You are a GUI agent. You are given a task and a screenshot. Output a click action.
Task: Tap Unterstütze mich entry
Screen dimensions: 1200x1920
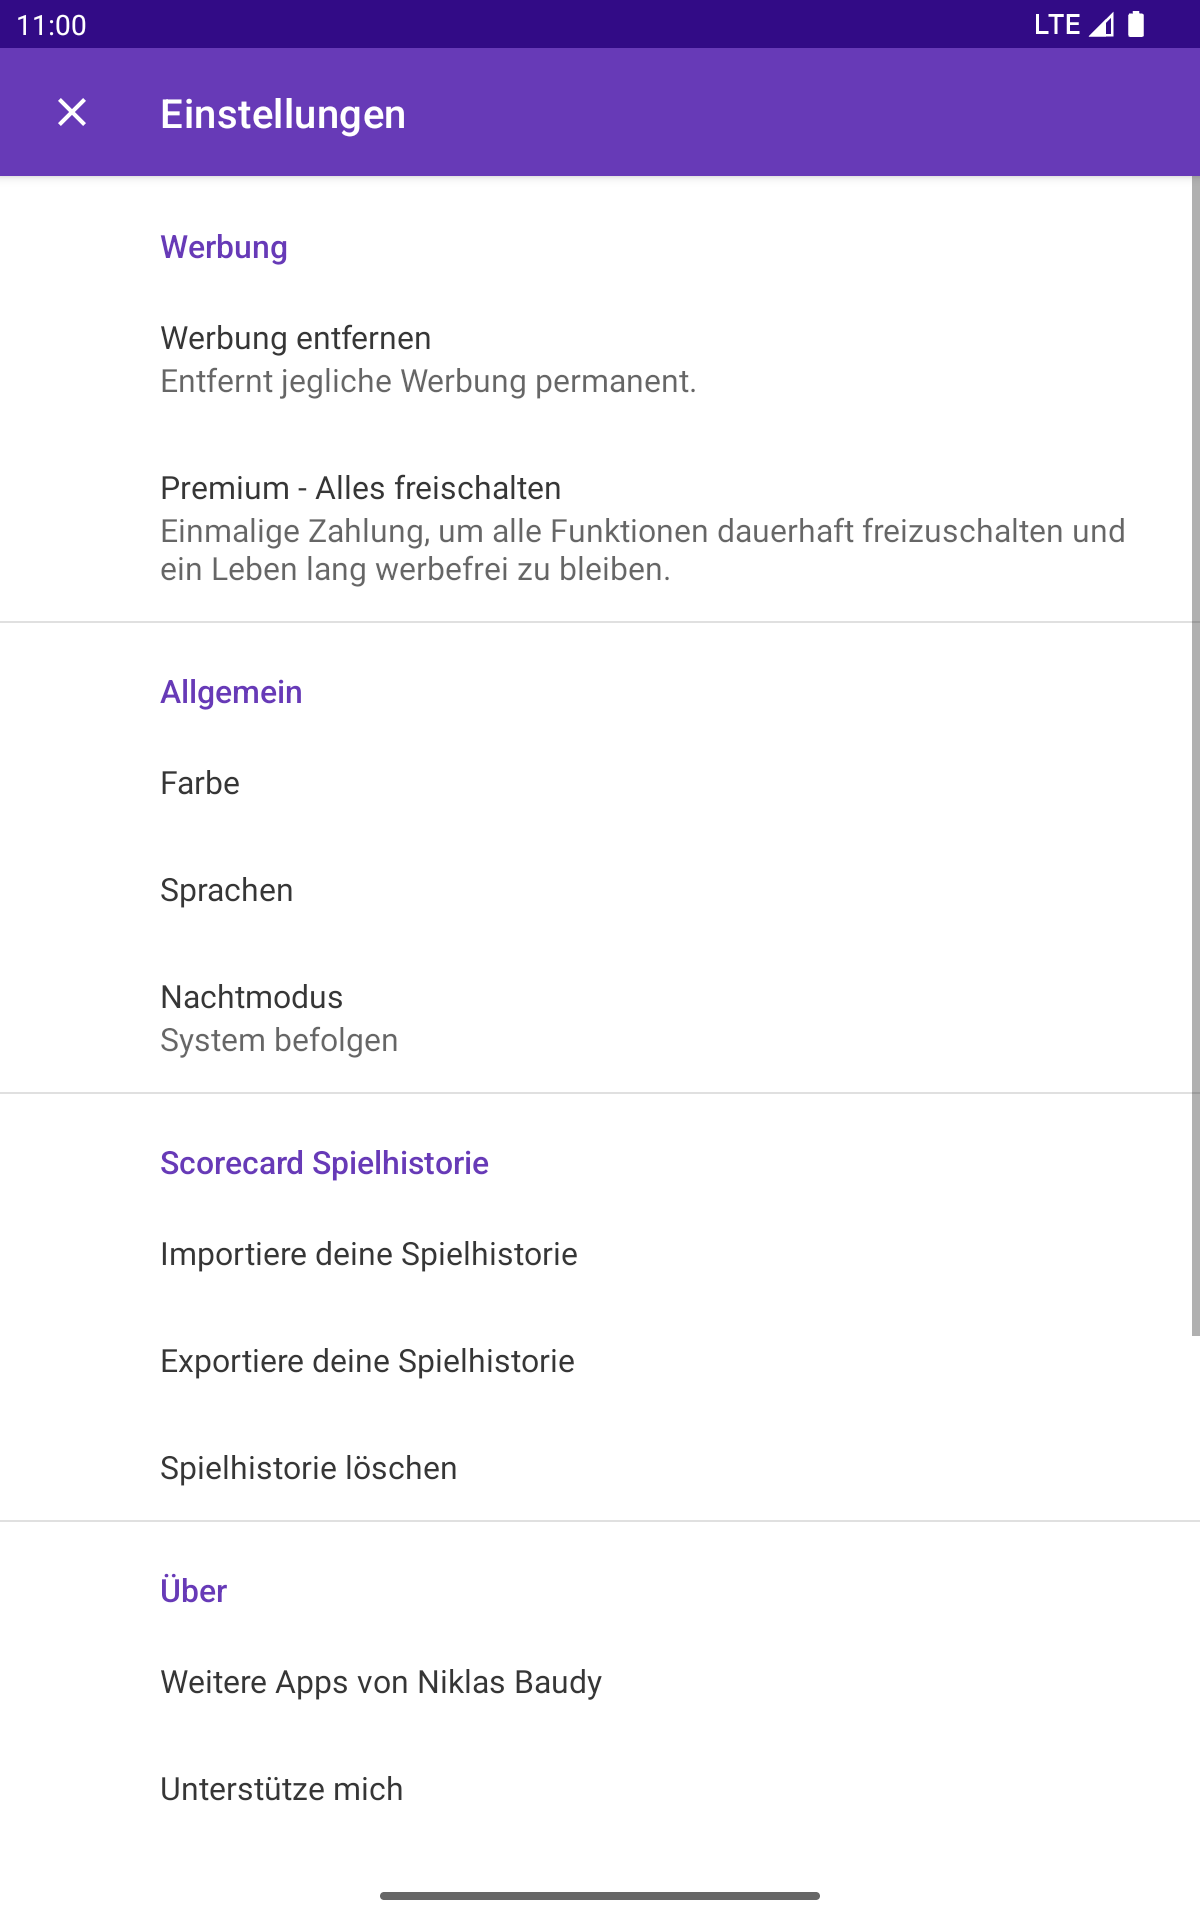[x=600, y=1789]
